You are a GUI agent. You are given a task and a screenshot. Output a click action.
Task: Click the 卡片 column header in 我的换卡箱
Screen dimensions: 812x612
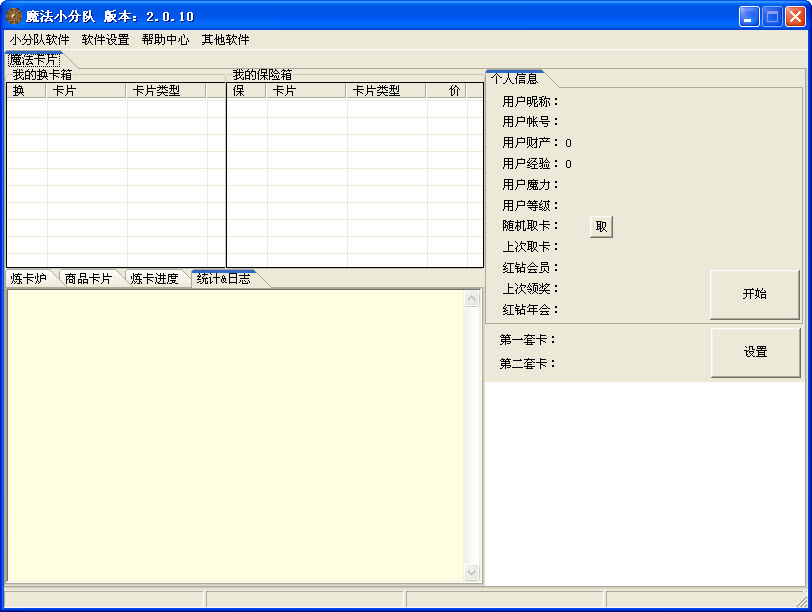coord(86,91)
